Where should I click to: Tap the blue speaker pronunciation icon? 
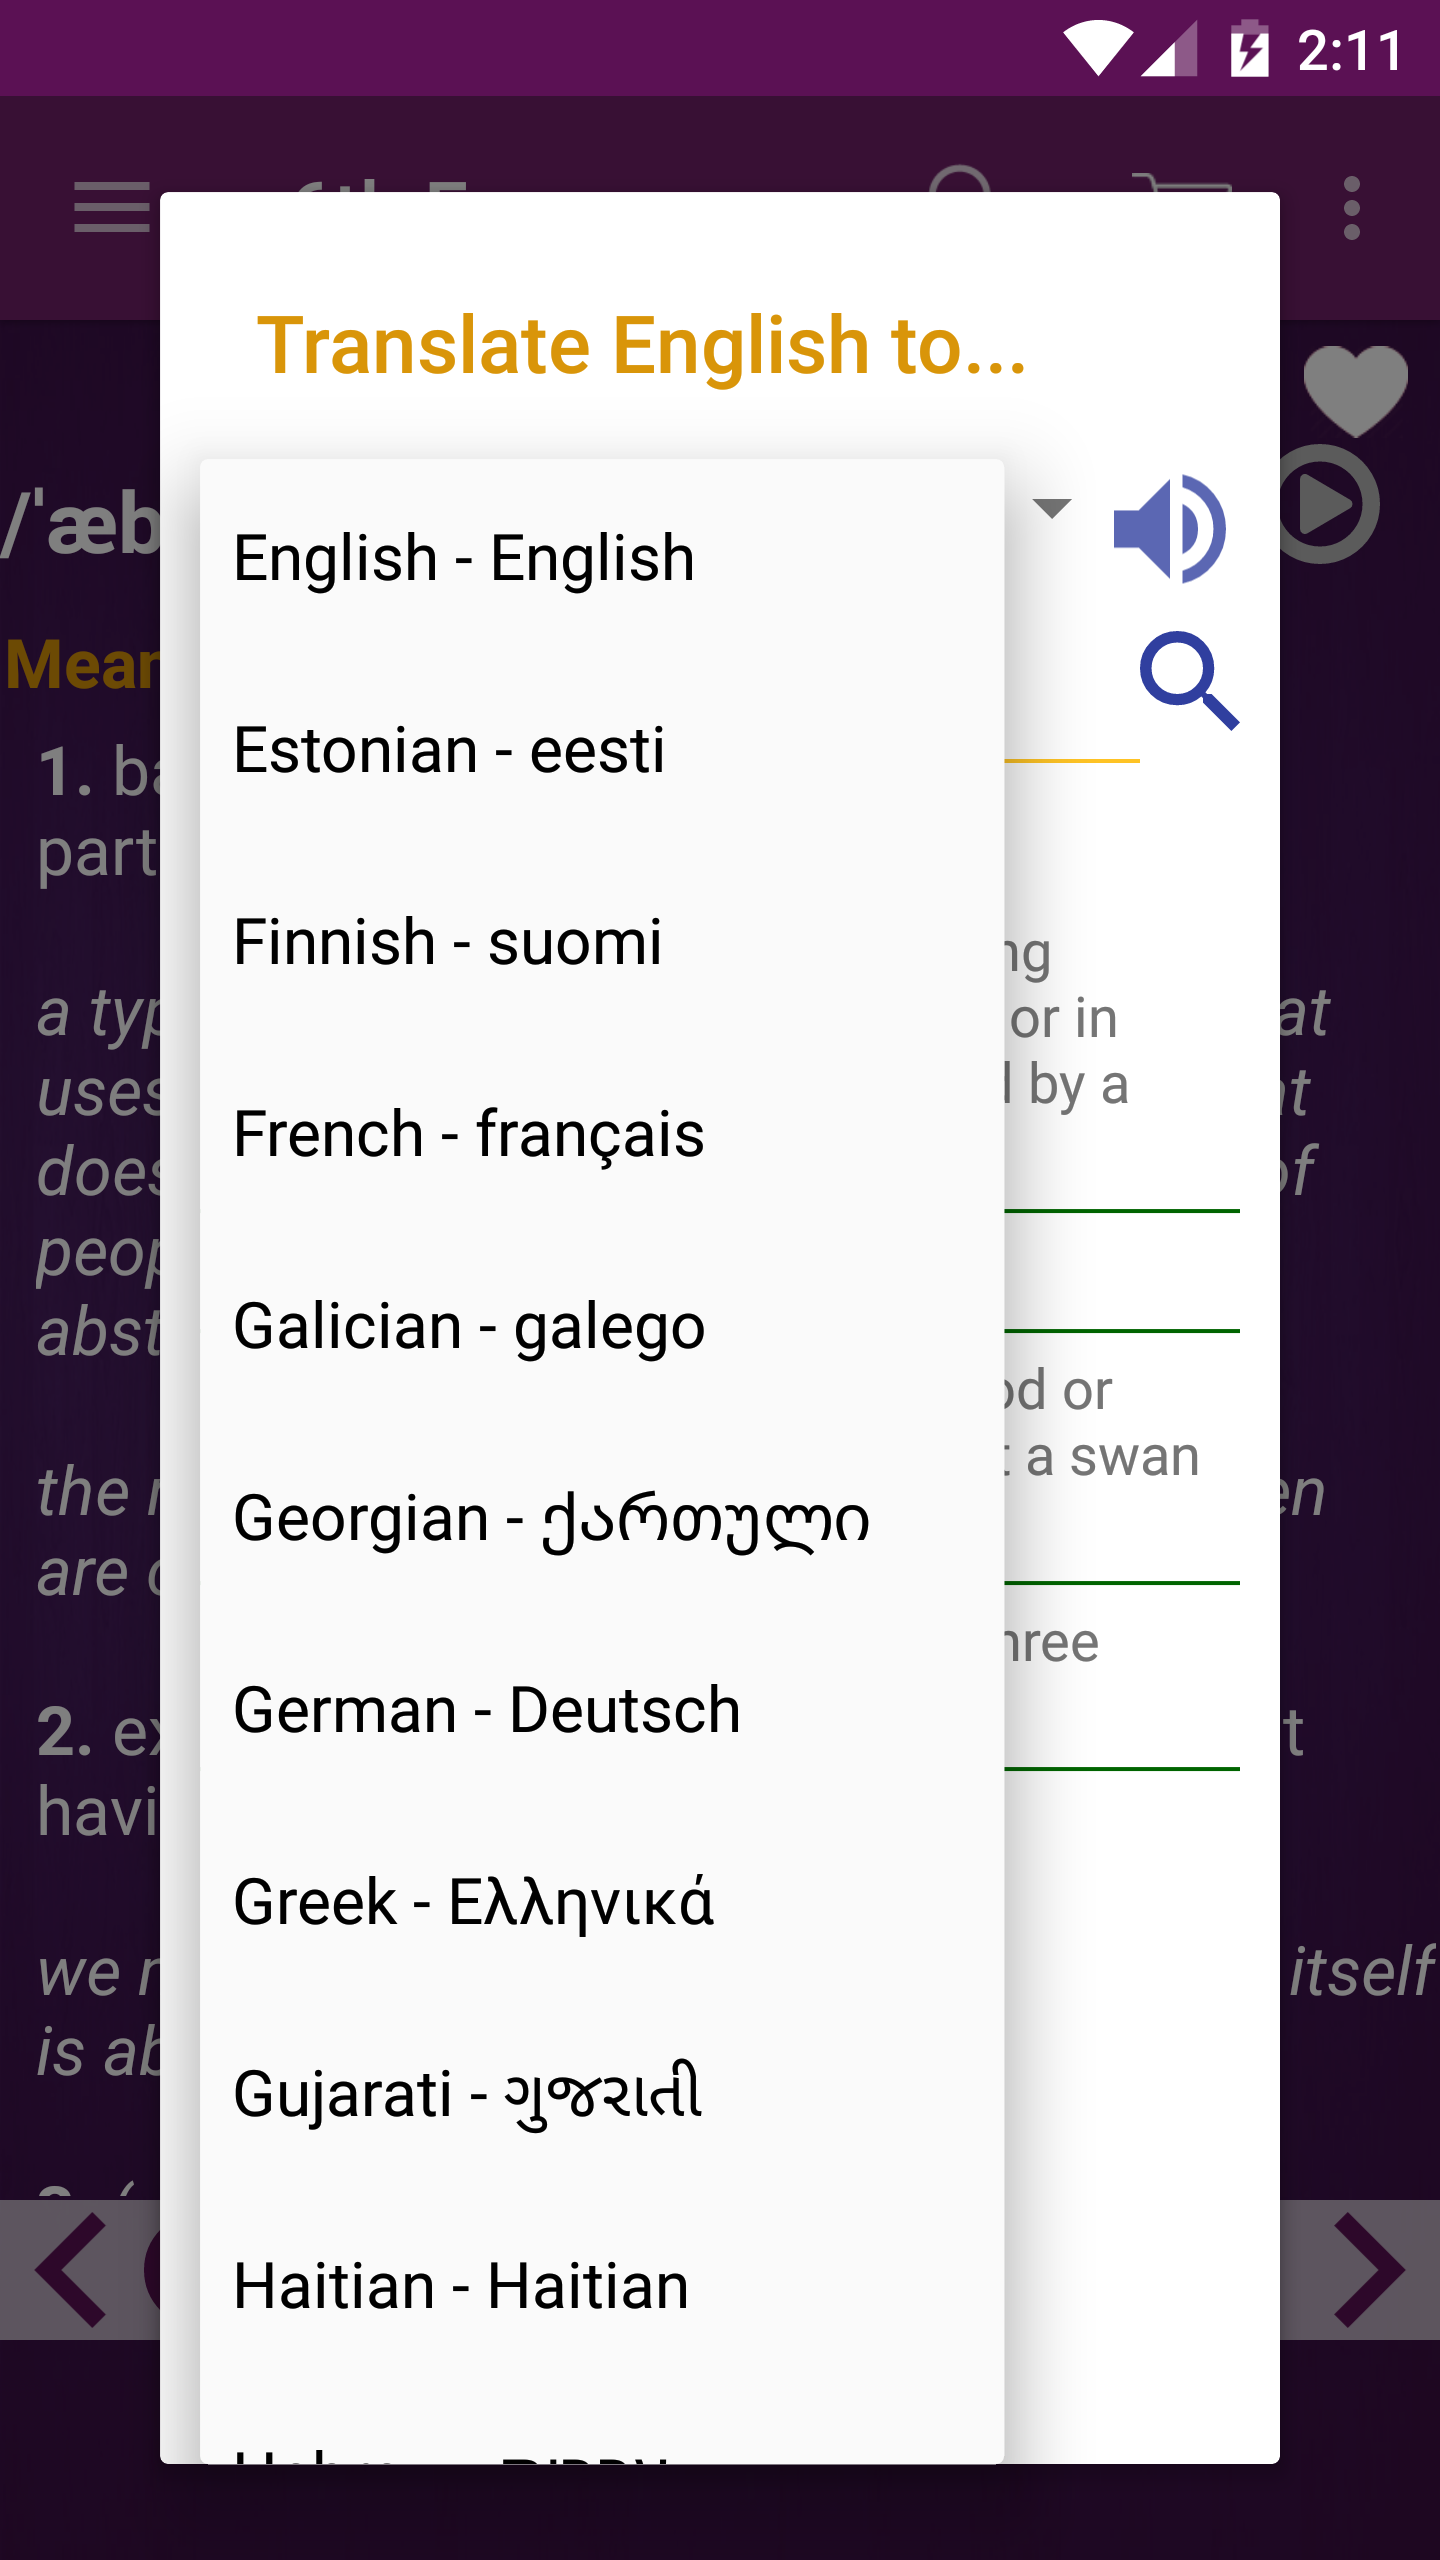click(1169, 529)
